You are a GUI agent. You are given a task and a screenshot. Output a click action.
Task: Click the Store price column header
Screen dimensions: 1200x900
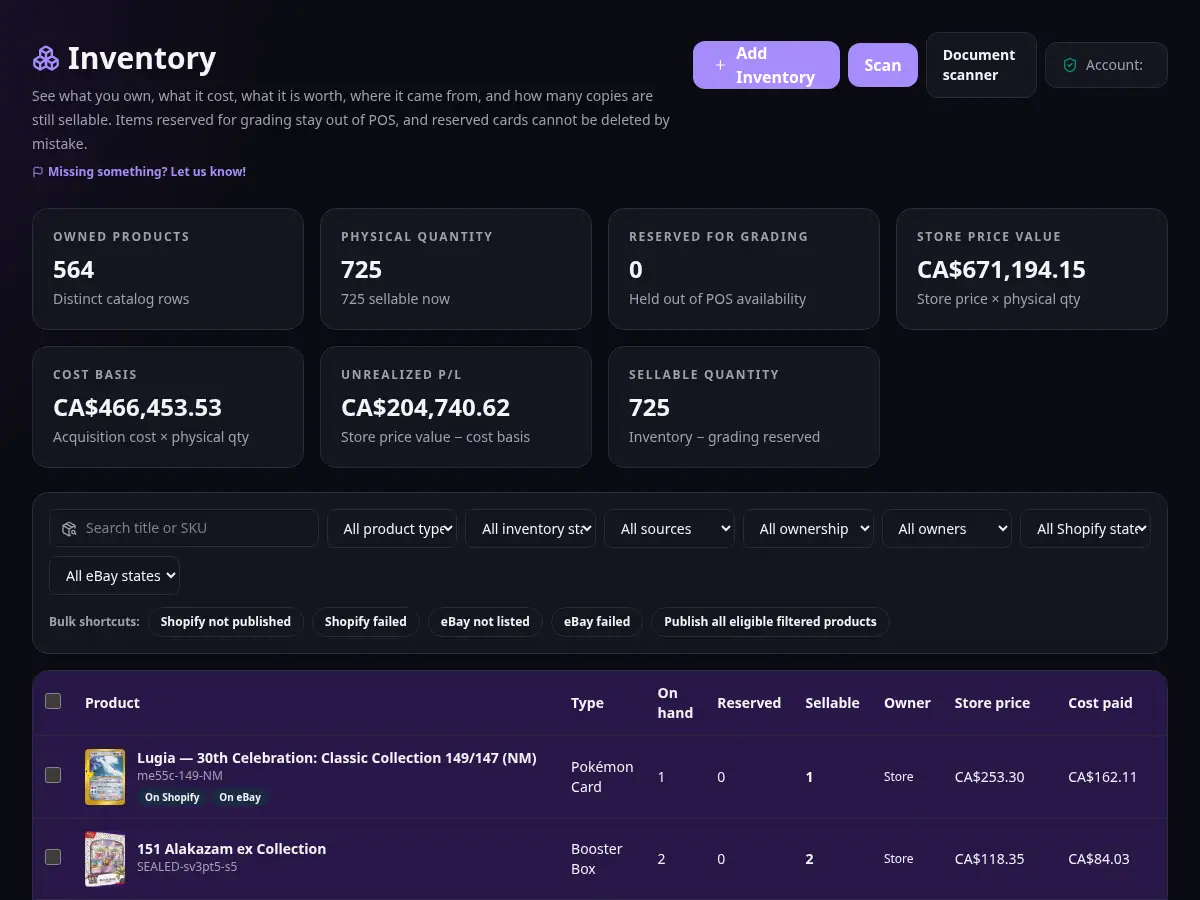pos(992,703)
